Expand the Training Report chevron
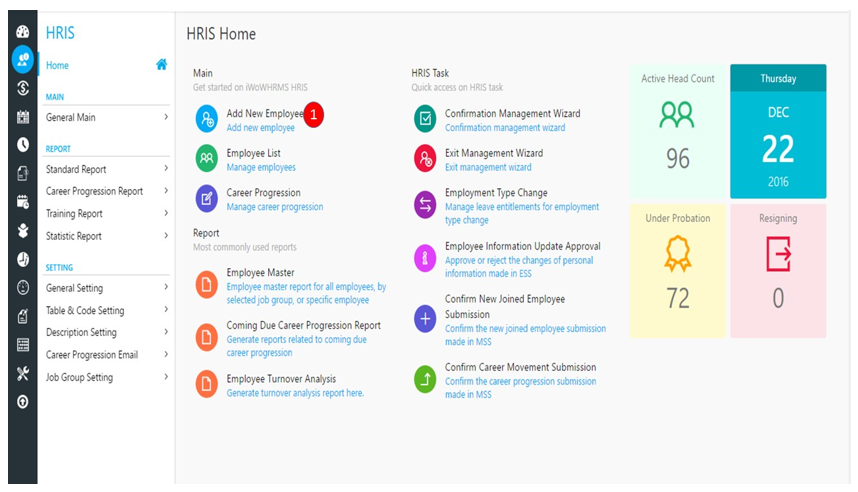 166,213
